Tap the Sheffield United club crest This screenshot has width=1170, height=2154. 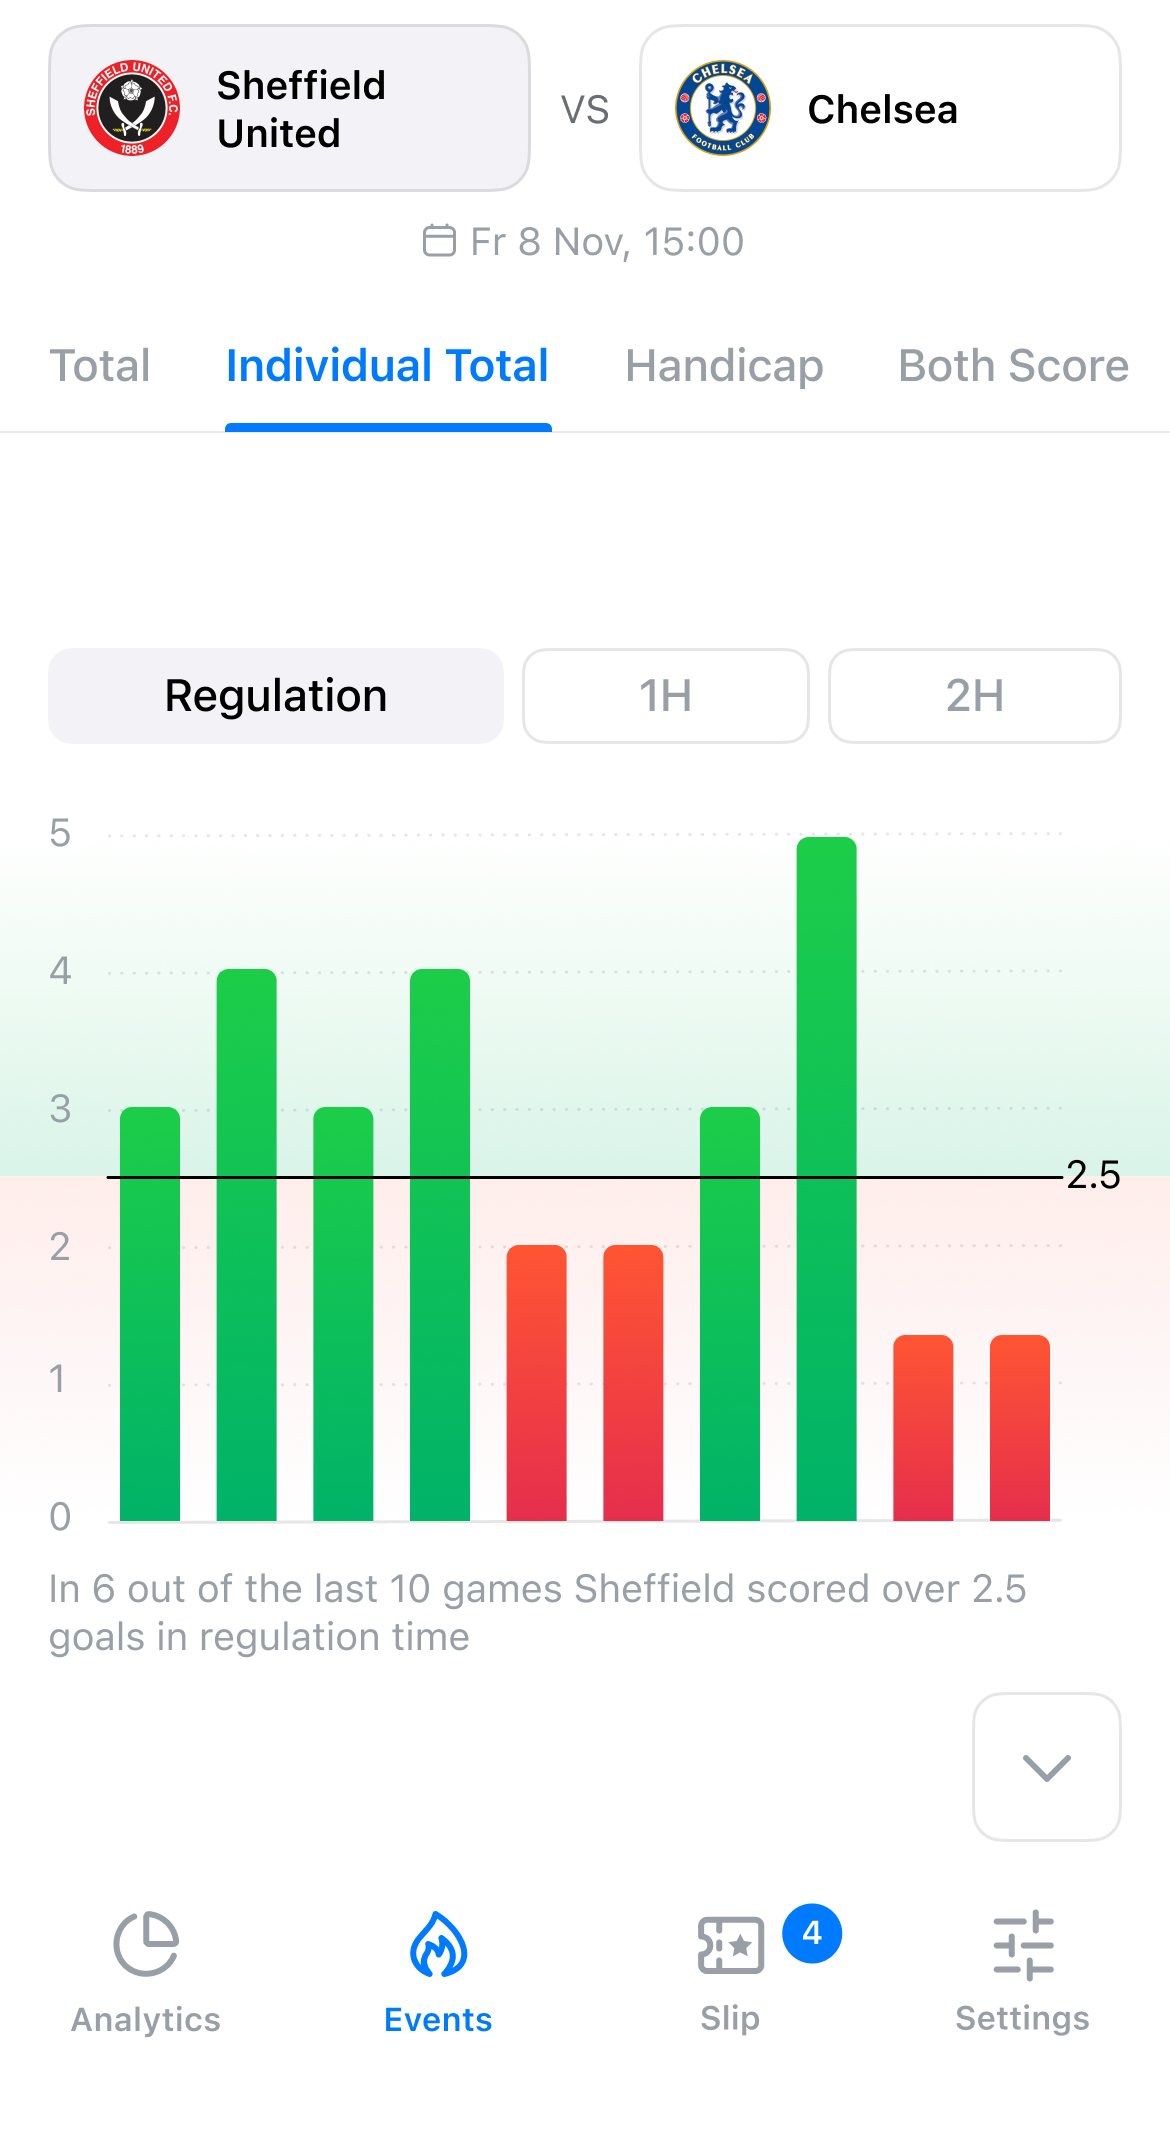click(x=132, y=108)
